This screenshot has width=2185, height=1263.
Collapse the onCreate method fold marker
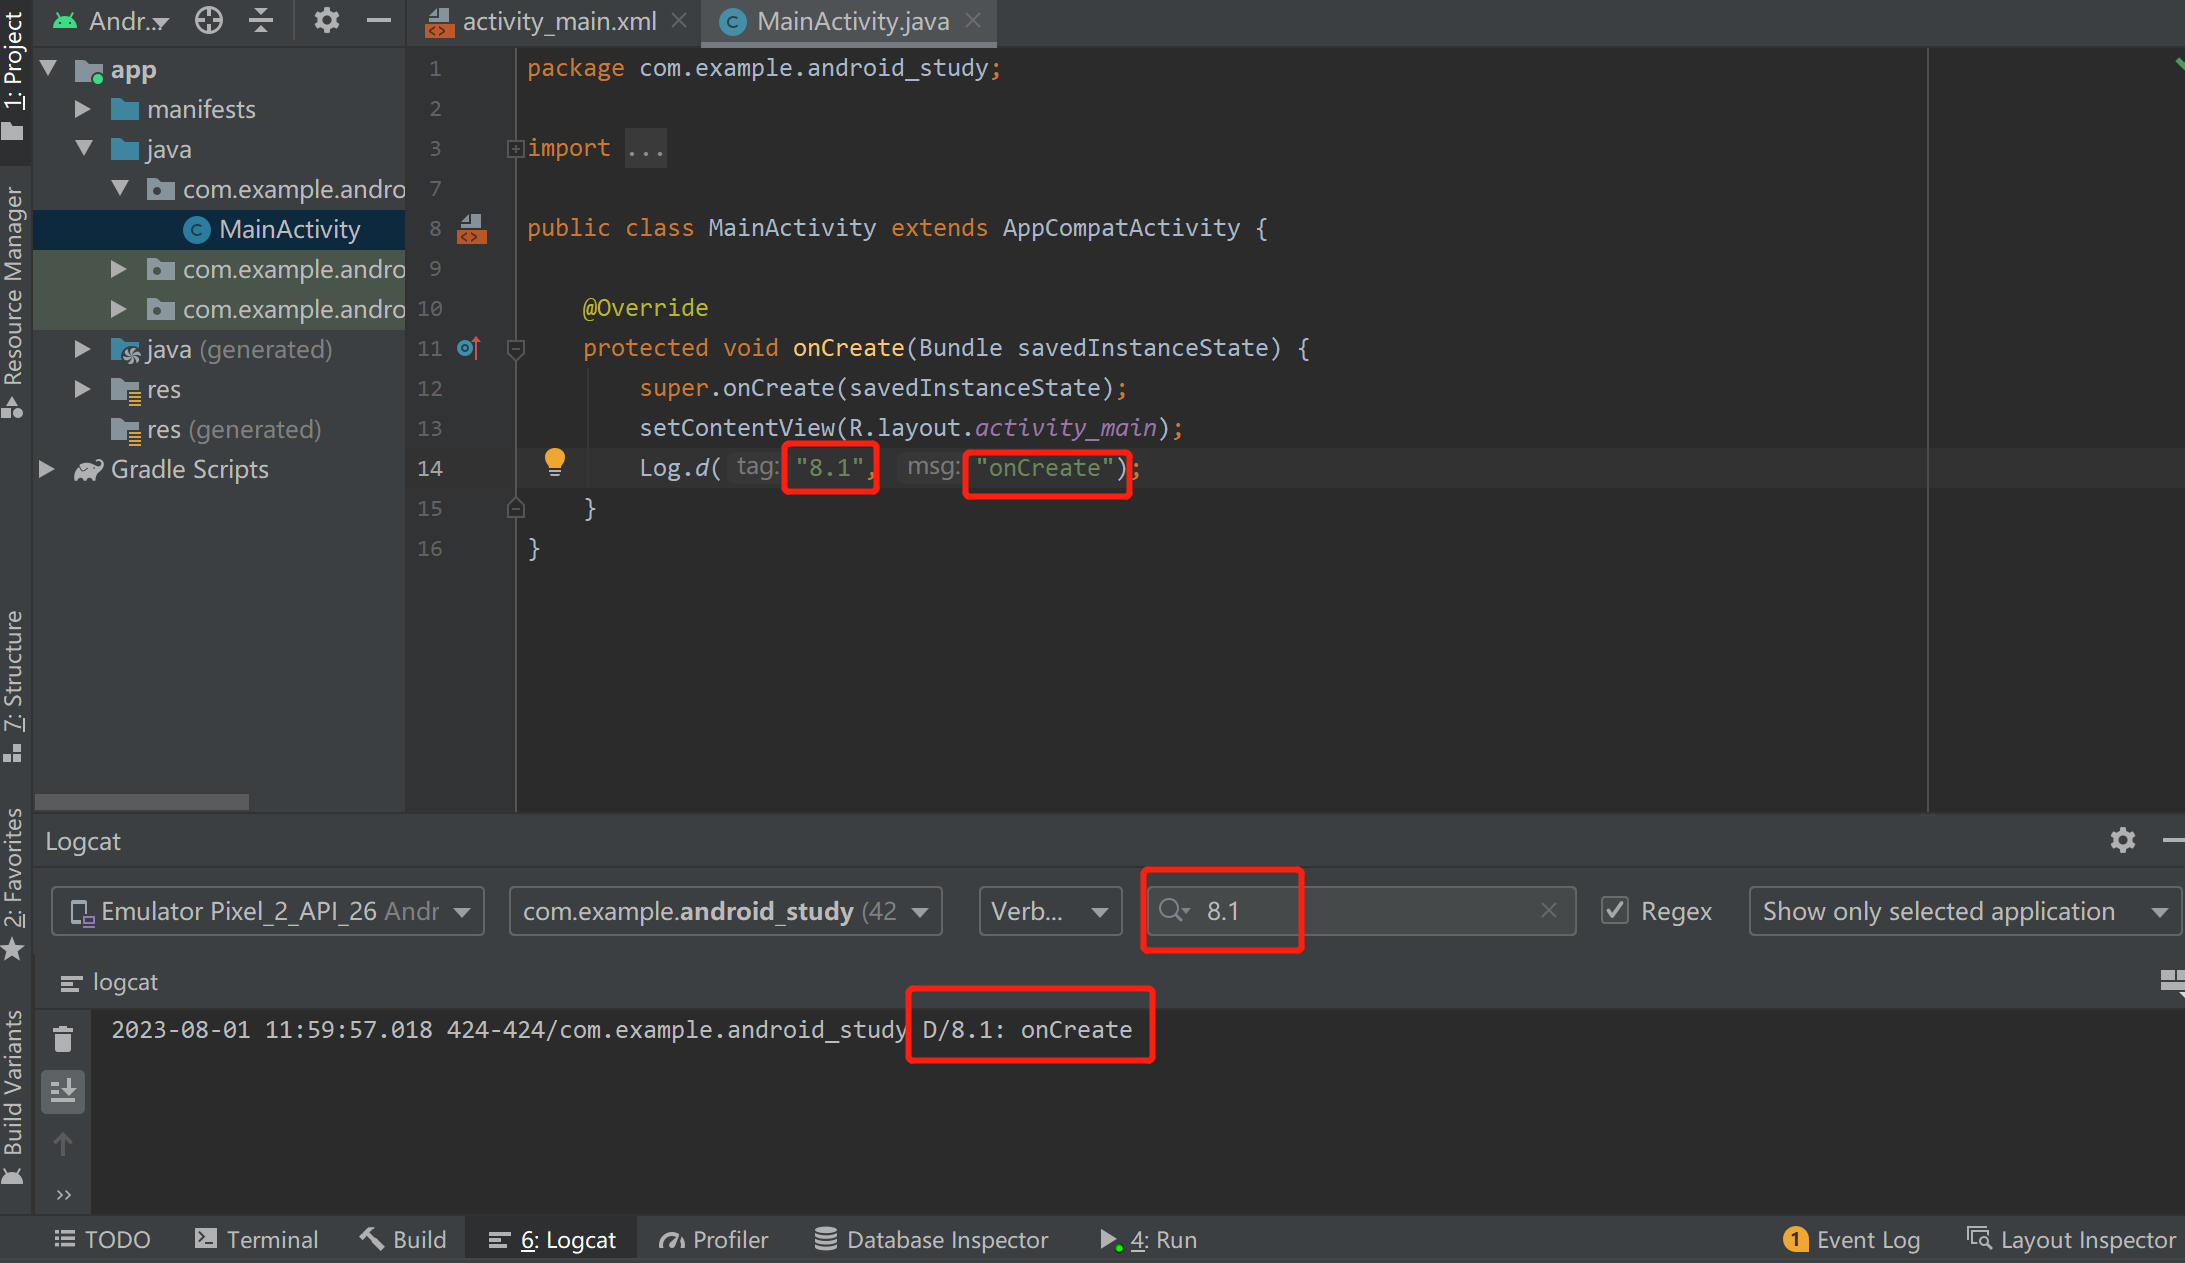(x=516, y=349)
